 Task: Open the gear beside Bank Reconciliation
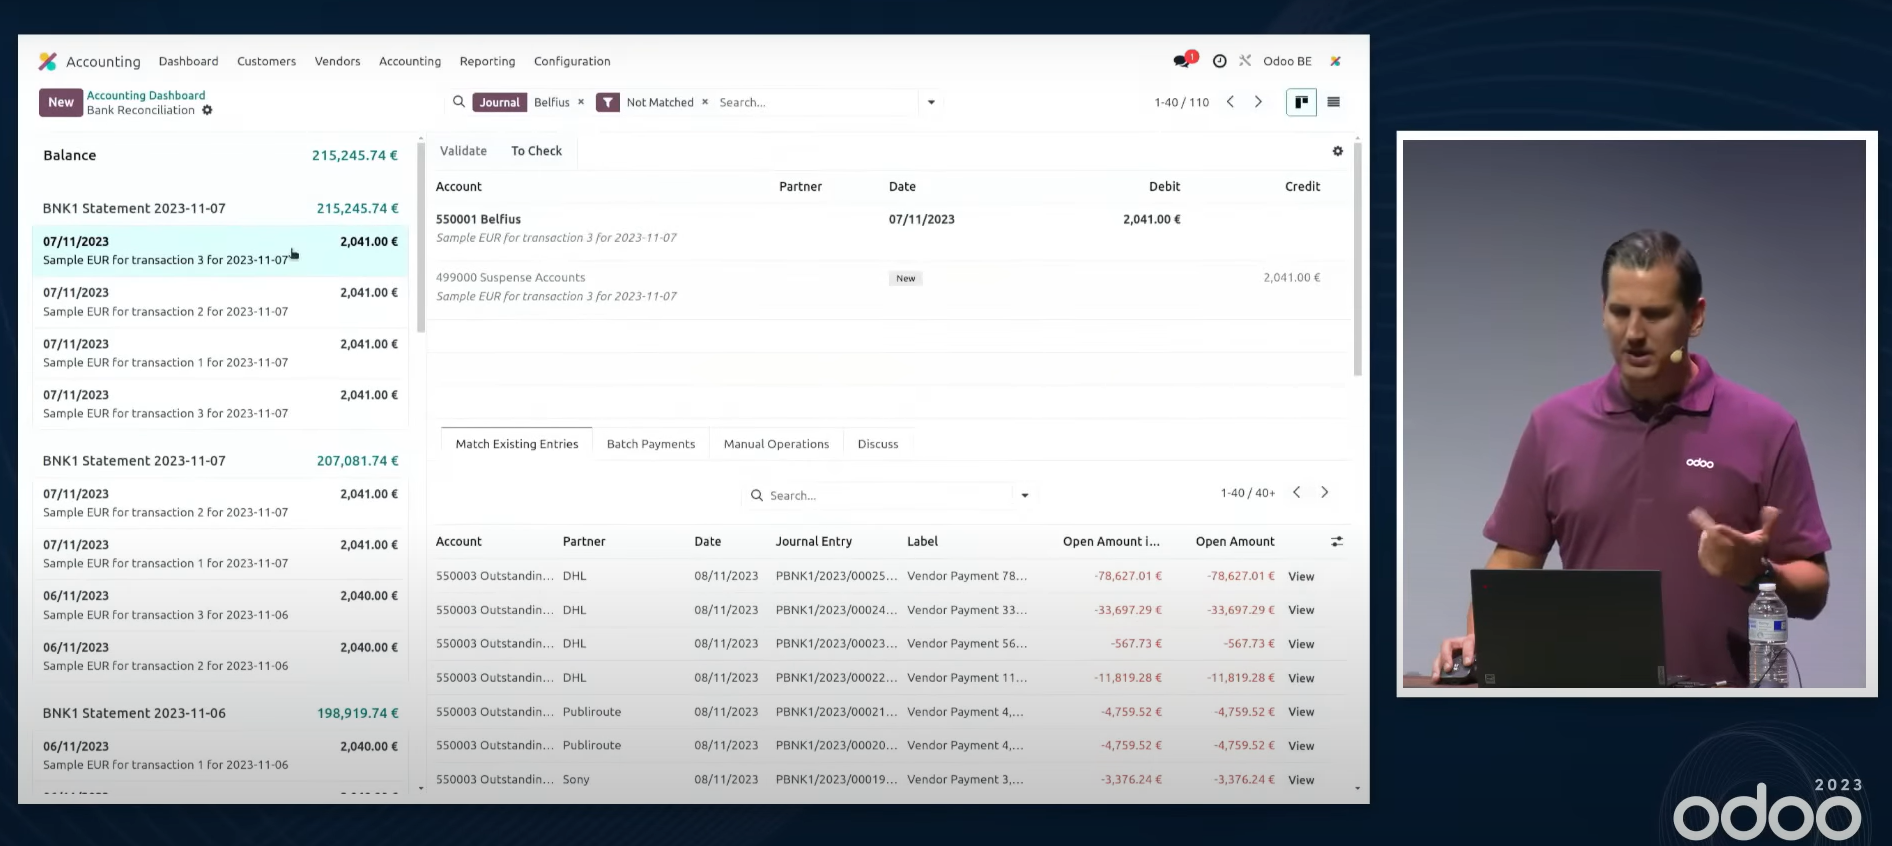click(x=207, y=110)
